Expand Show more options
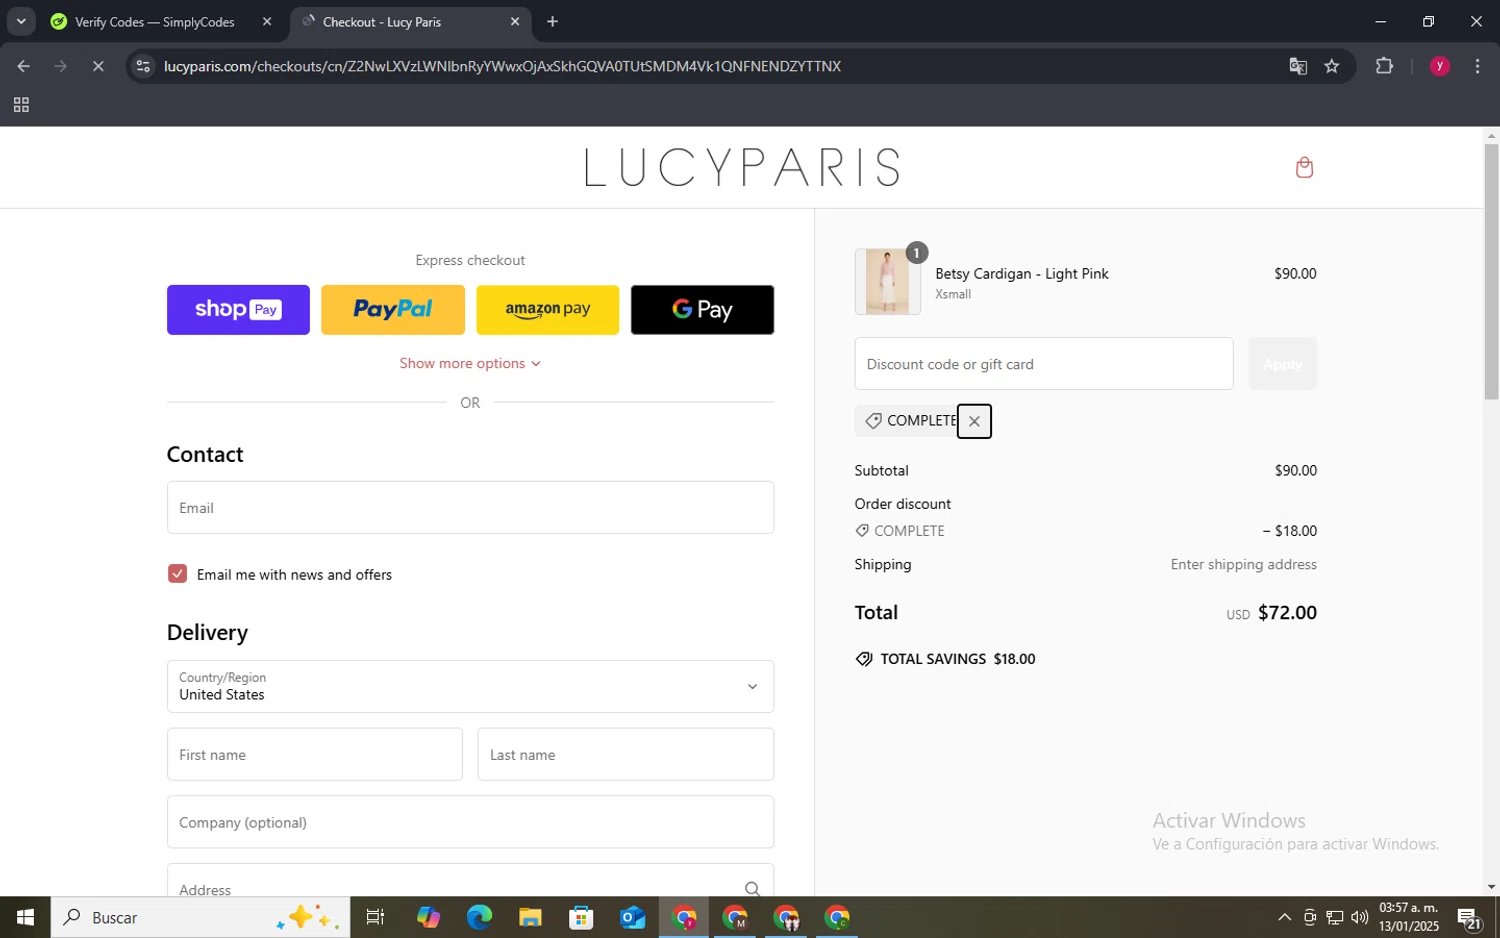Screen dimensions: 1500x938 (x=470, y=363)
